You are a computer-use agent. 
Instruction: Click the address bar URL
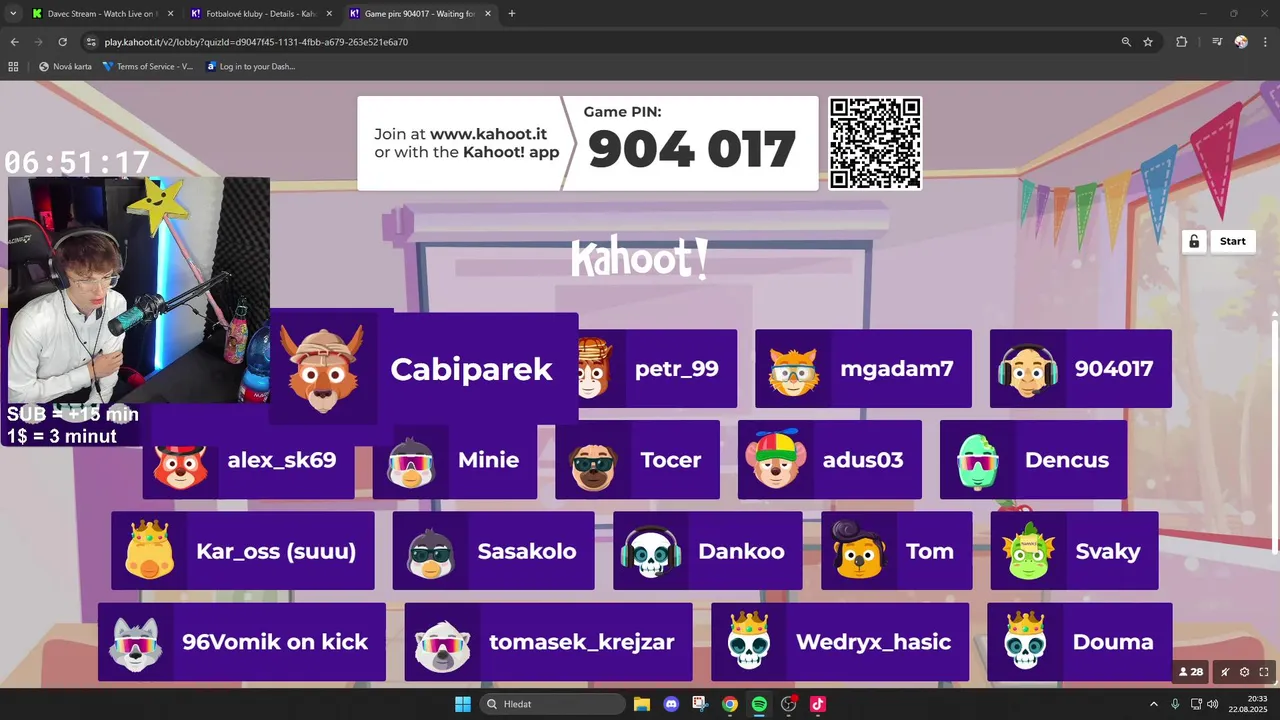pos(256,42)
